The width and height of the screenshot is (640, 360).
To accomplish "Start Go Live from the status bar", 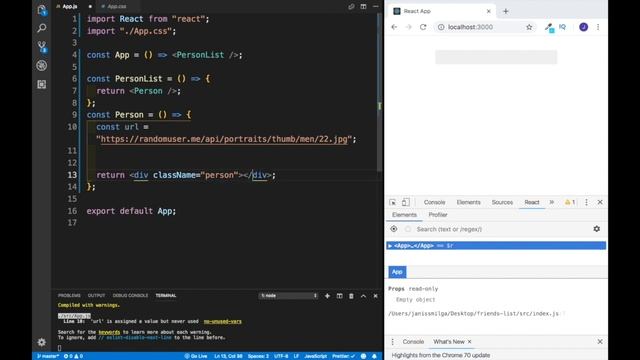I will tap(196, 356).
